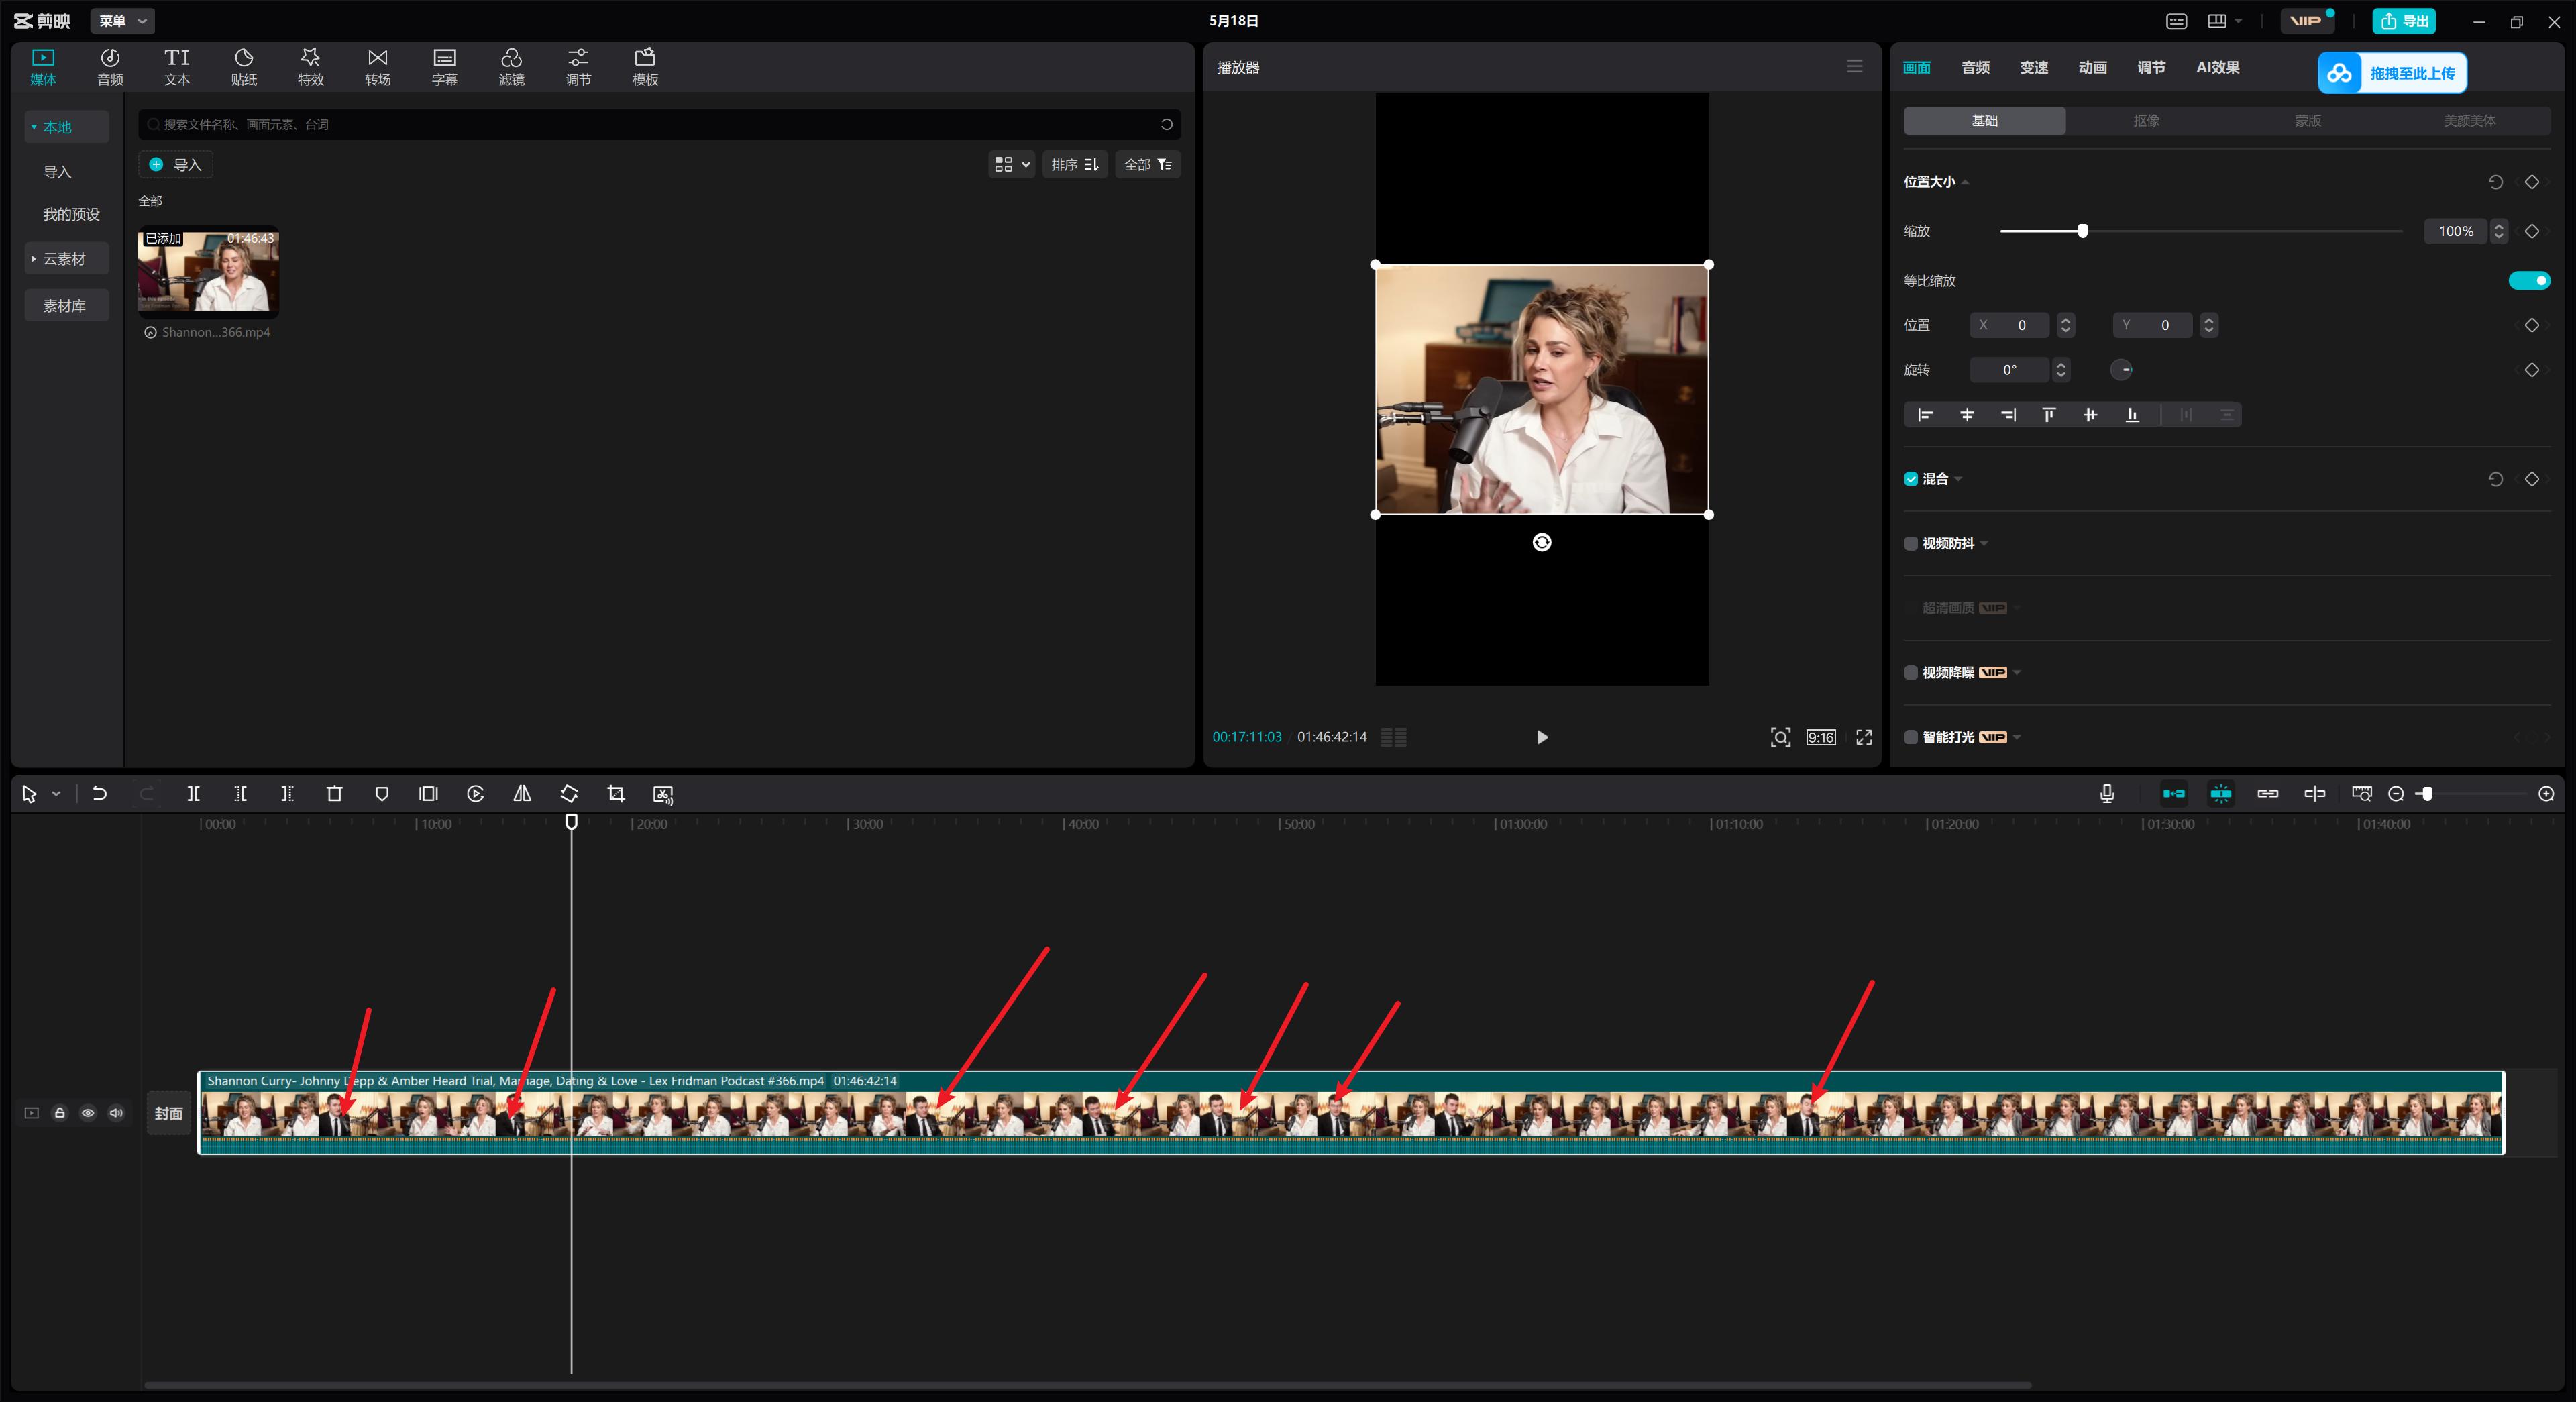The width and height of the screenshot is (2576, 1402).
Task: Click the split clip tool icon
Action: pyautogui.click(x=193, y=793)
